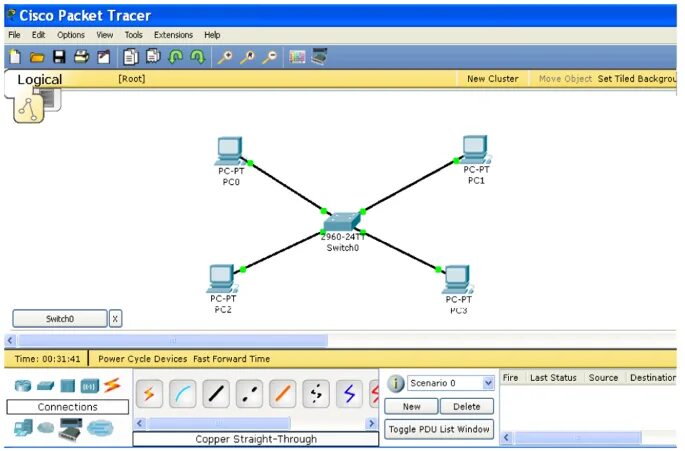Open the custom devices dialog icon
685x451 pixels.
(x=319, y=57)
